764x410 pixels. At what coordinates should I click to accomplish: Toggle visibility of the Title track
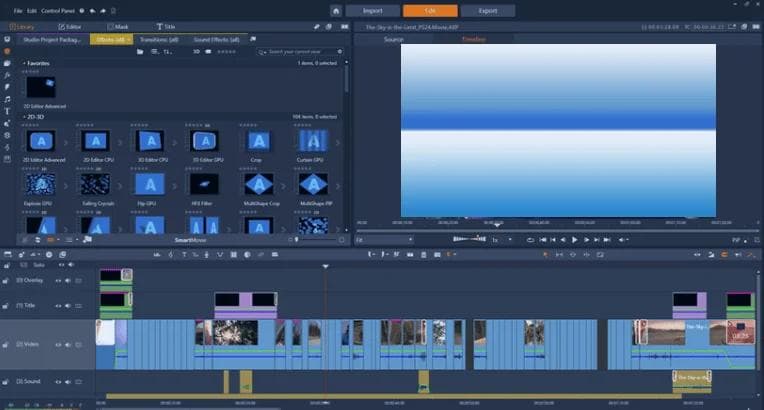[58, 306]
